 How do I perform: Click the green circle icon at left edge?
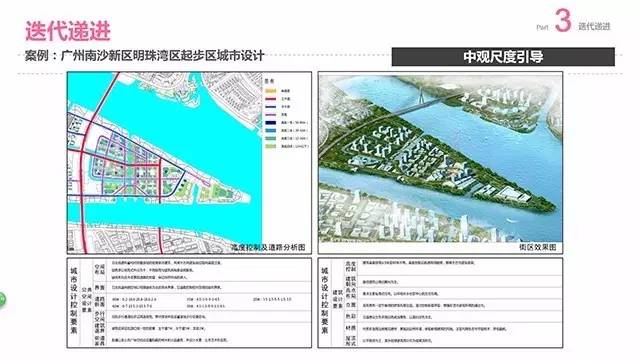[2, 299]
